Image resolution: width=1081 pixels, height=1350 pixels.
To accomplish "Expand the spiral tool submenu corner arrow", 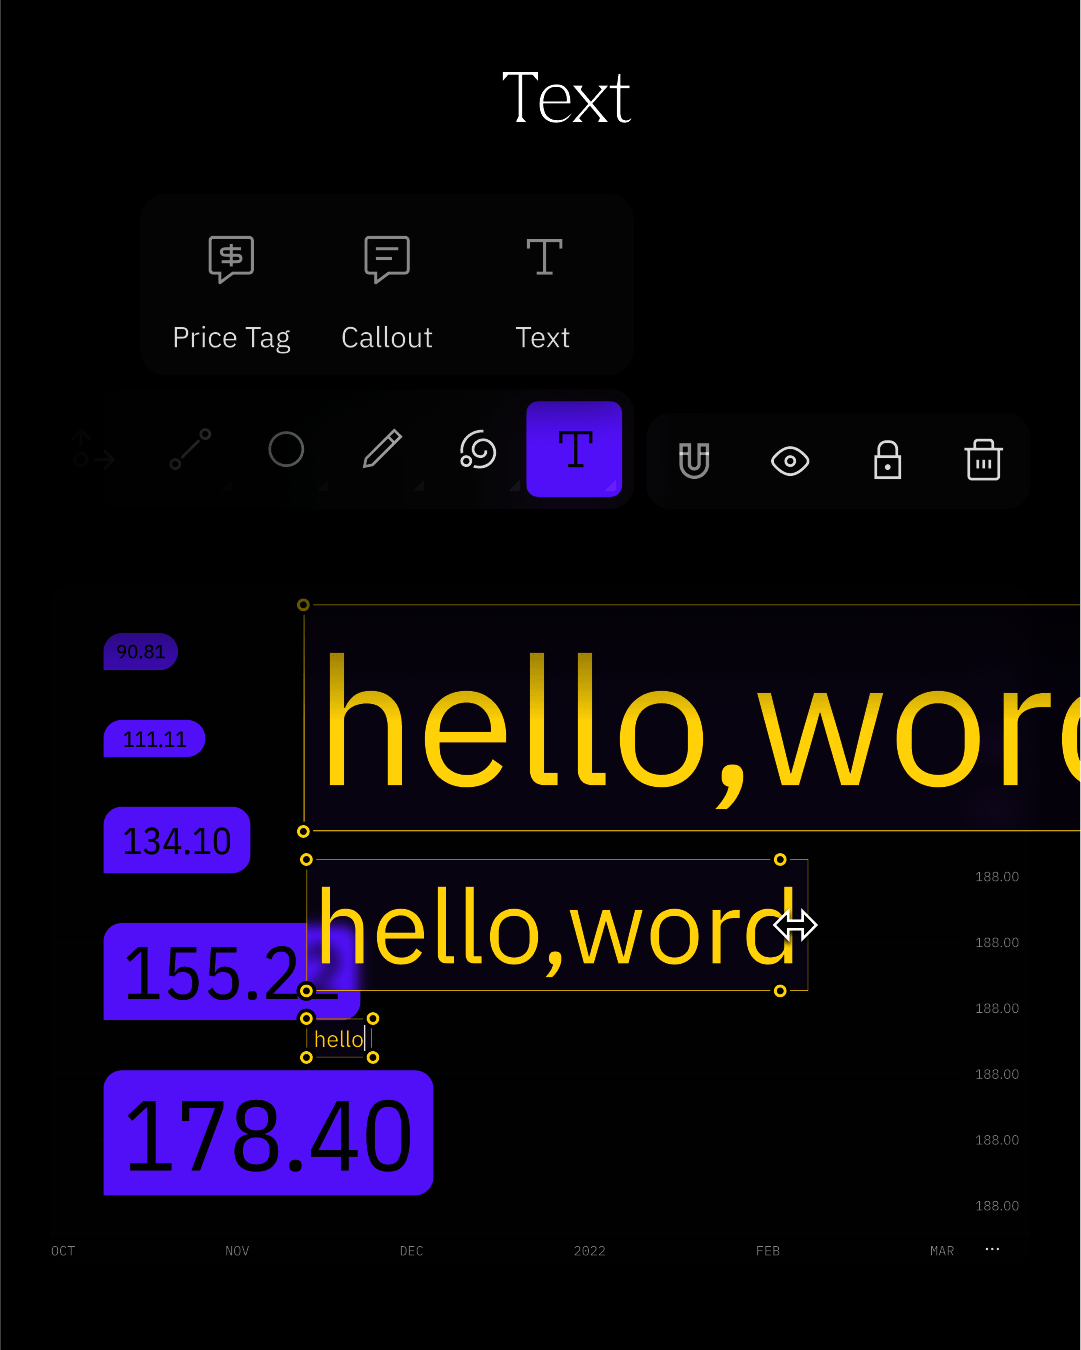I will [515, 486].
